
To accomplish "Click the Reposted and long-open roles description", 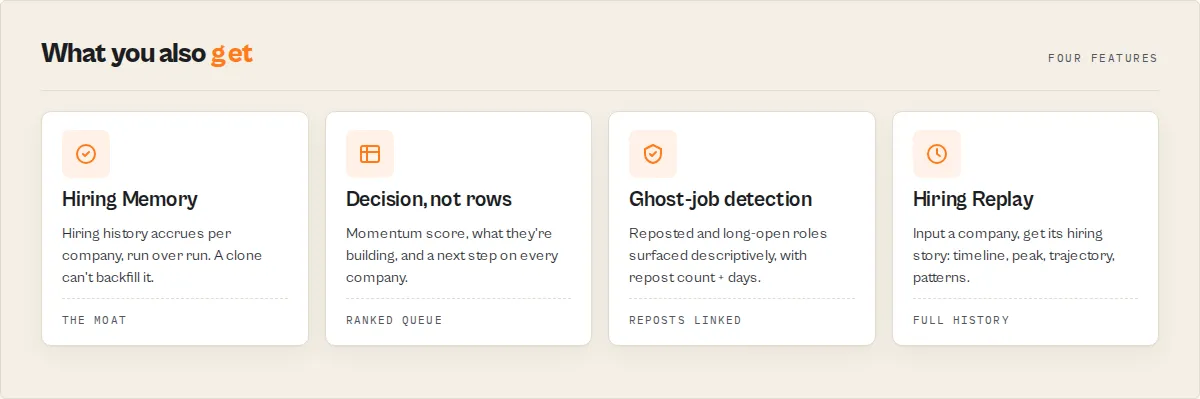I will click(728, 255).
